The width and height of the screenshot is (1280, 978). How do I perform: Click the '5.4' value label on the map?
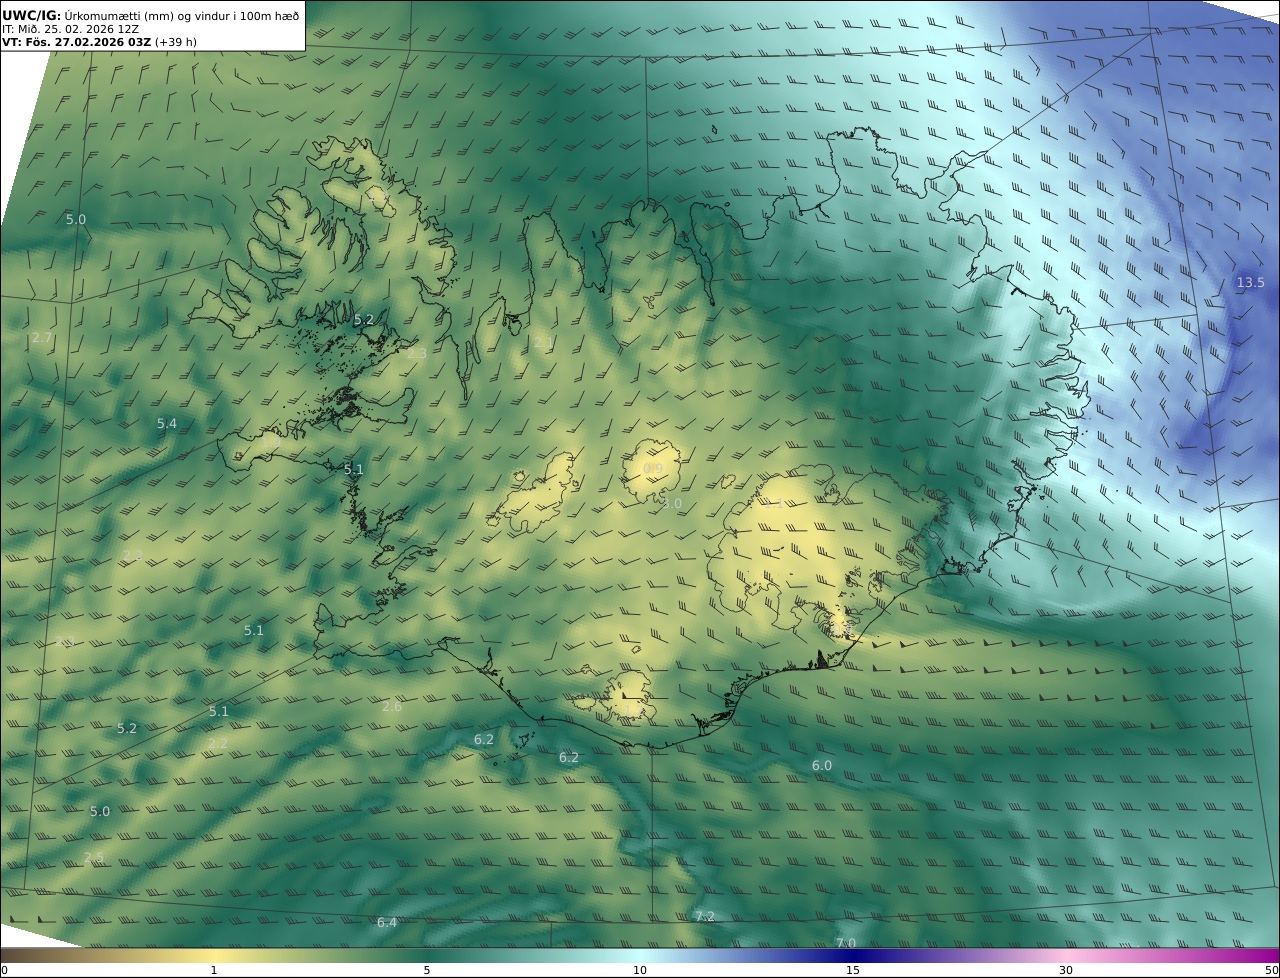coord(166,424)
